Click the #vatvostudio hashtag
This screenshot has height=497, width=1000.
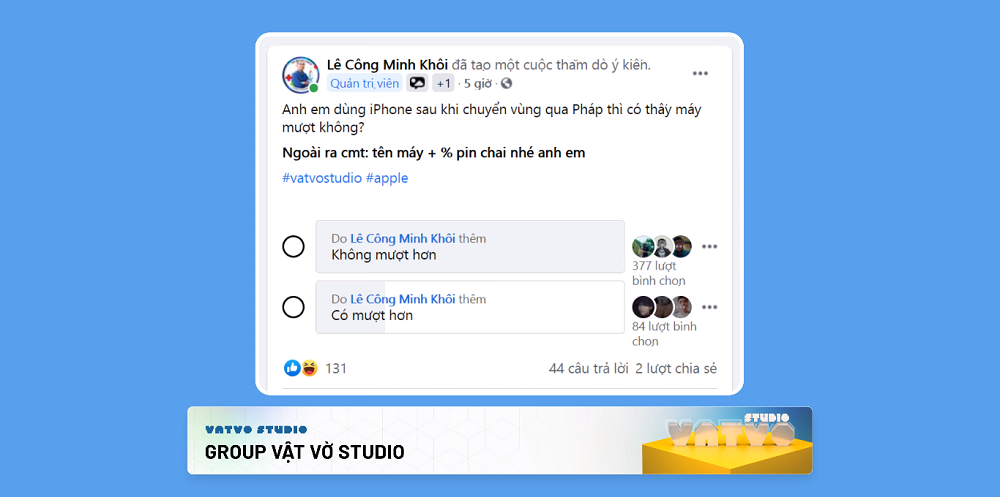pyautogui.click(x=322, y=178)
